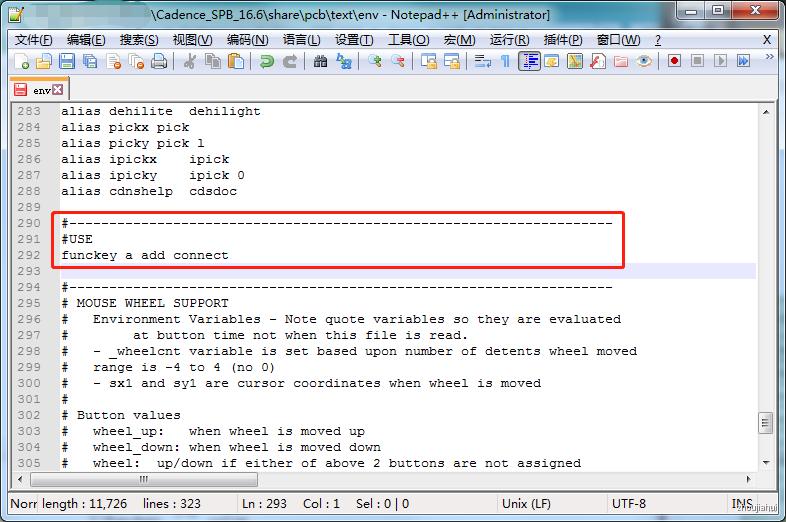Click the vertical scrollbar up arrow

click(x=765, y=112)
